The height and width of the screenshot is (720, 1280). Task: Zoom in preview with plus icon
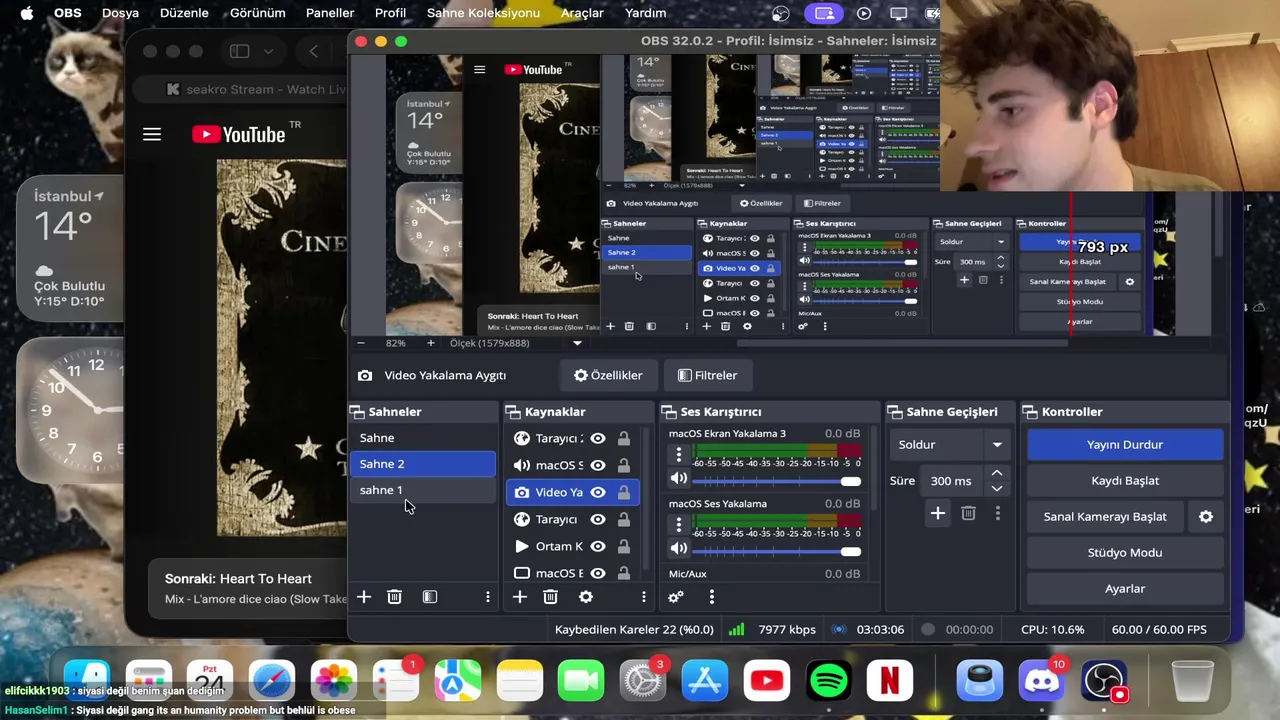[x=431, y=343]
